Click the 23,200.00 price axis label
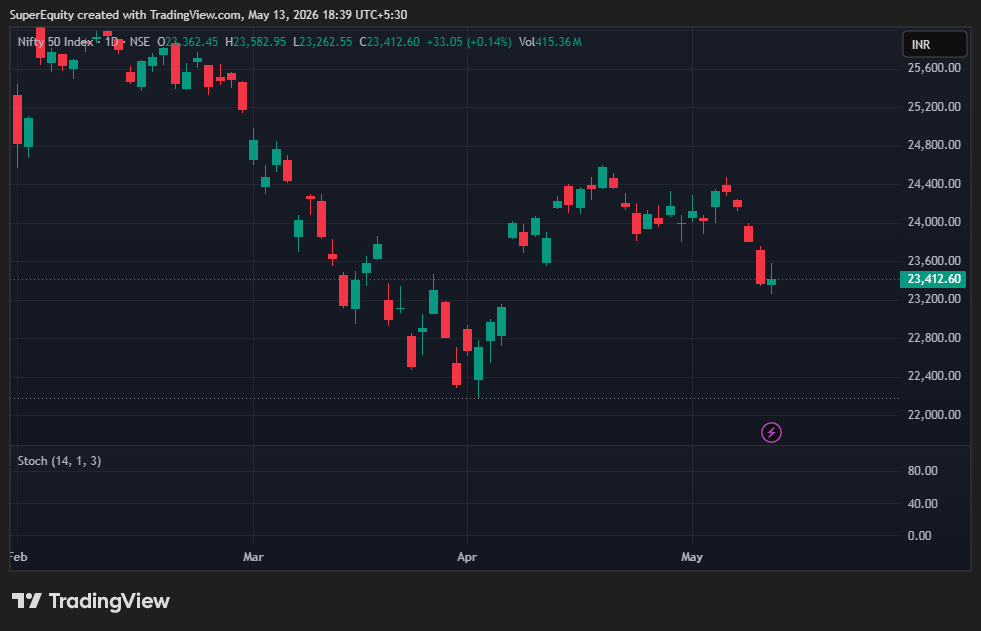981x631 pixels. 934,299
